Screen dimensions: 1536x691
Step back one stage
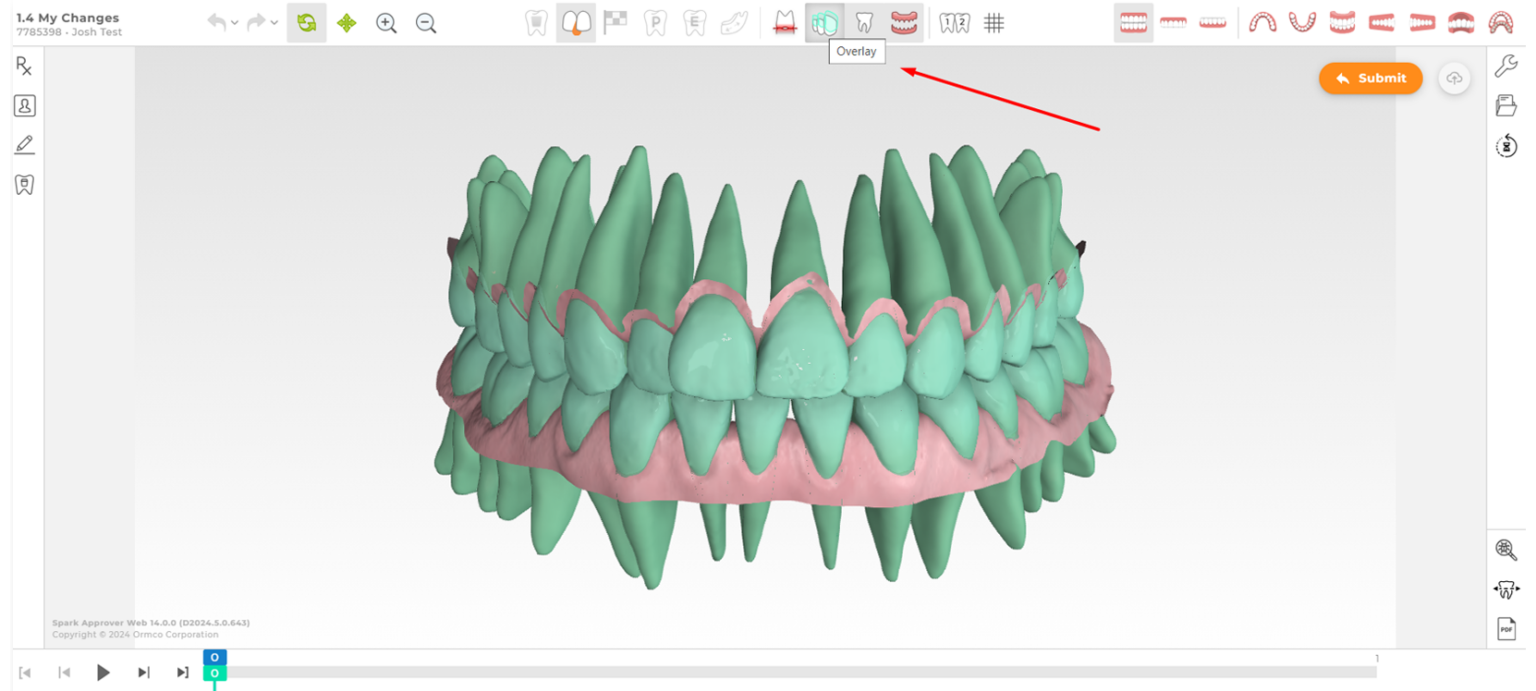click(x=64, y=673)
